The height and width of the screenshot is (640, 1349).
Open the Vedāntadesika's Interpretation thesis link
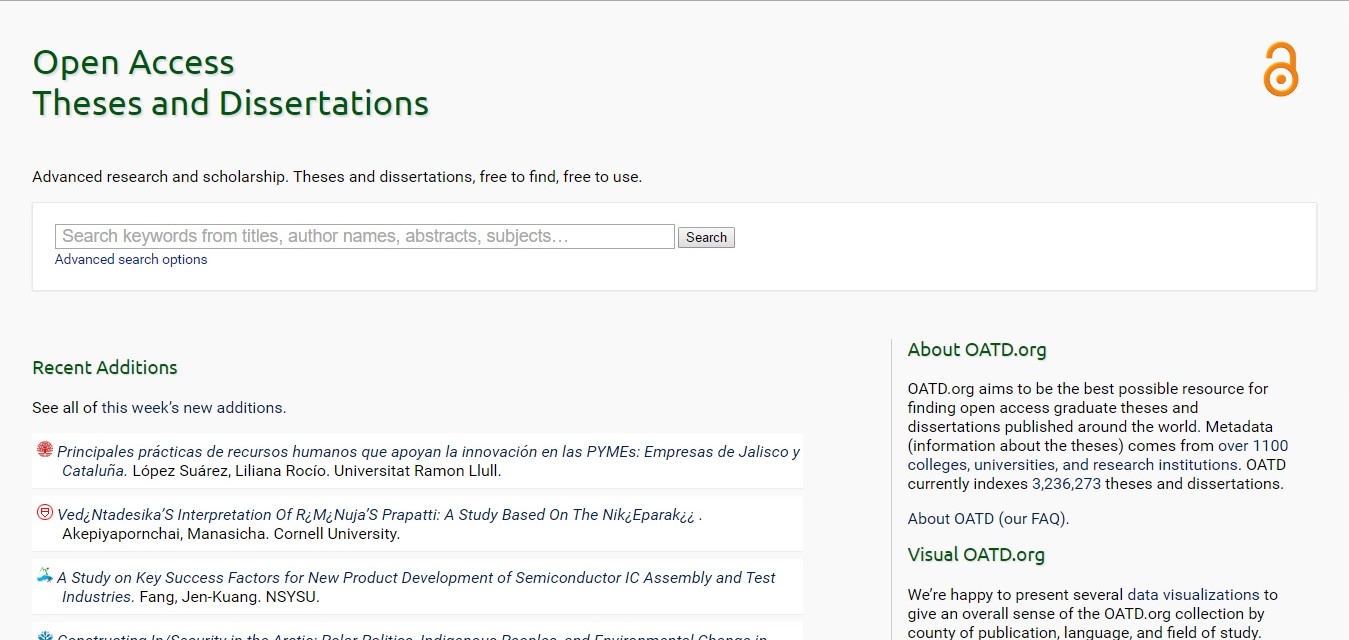click(x=379, y=515)
